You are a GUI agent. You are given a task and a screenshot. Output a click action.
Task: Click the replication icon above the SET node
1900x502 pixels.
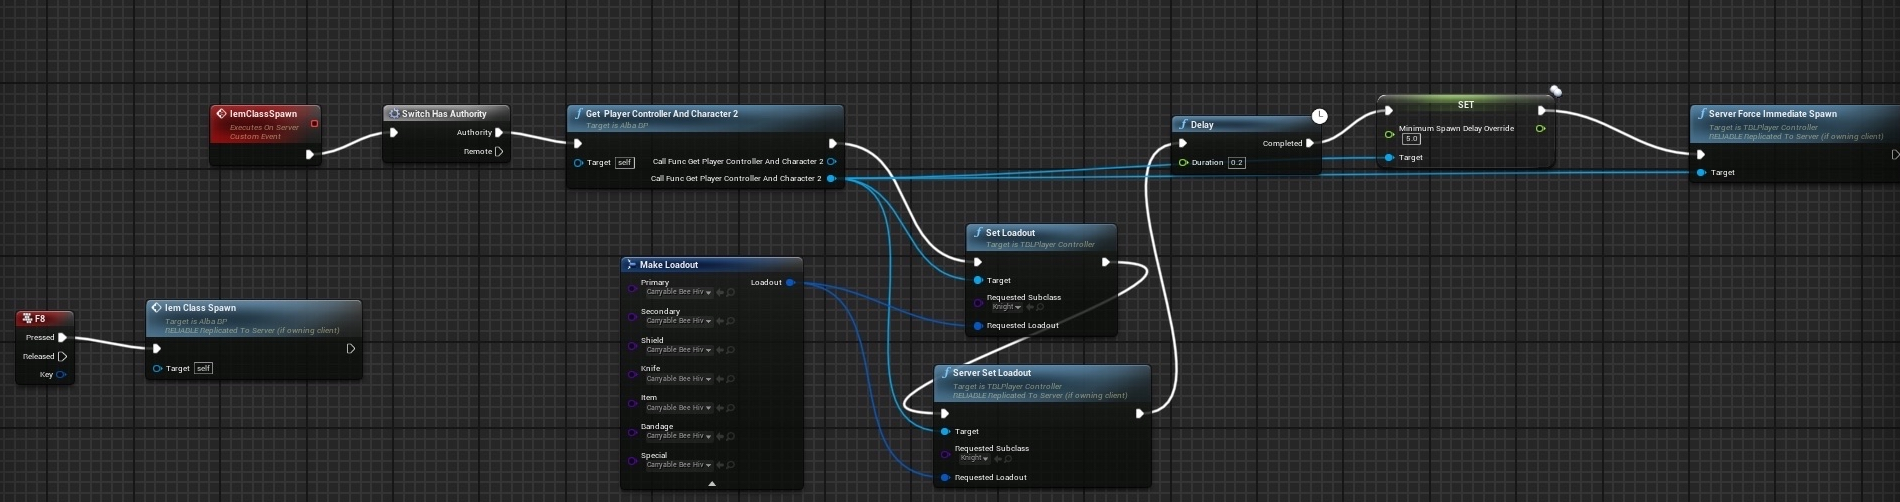[x=1555, y=91]
